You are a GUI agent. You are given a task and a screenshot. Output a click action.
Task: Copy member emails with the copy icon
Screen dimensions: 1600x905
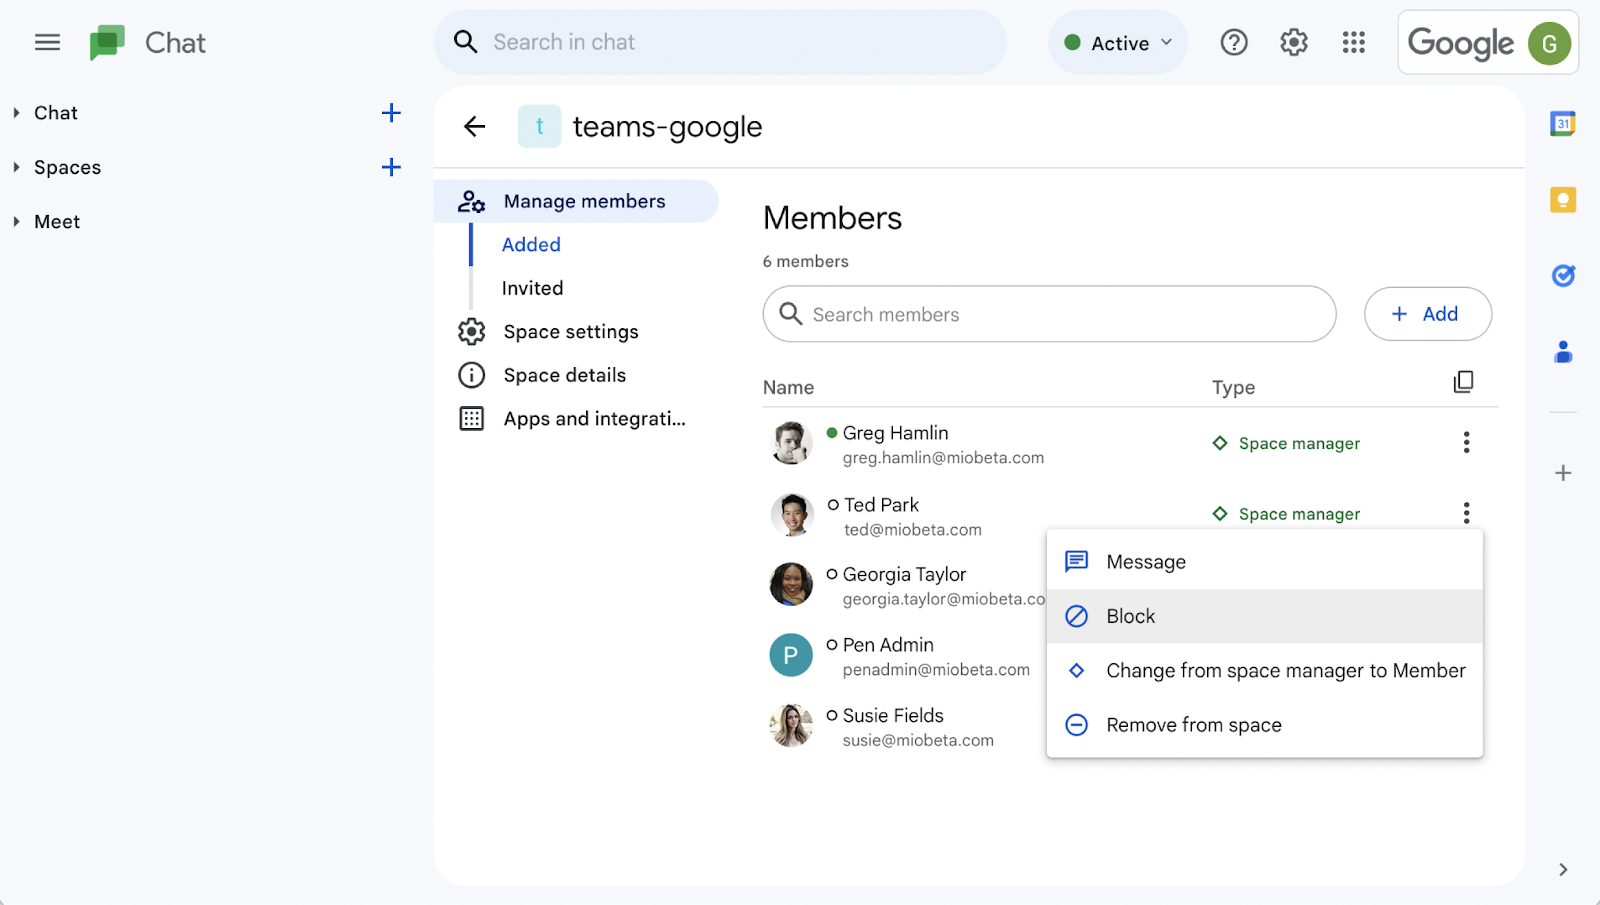coord(1463,382)
